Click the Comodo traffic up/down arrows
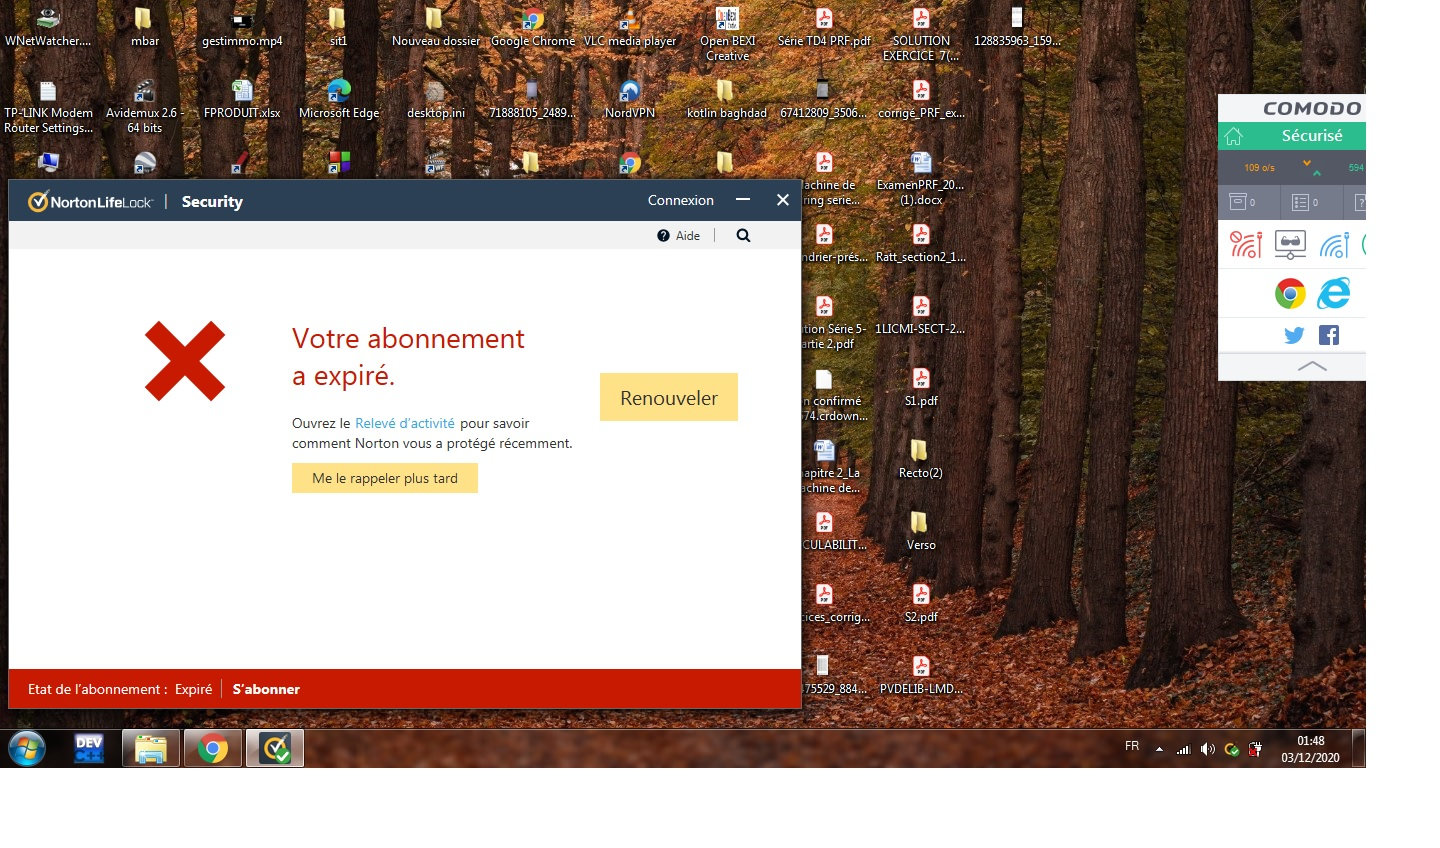 click(1311, 167)
